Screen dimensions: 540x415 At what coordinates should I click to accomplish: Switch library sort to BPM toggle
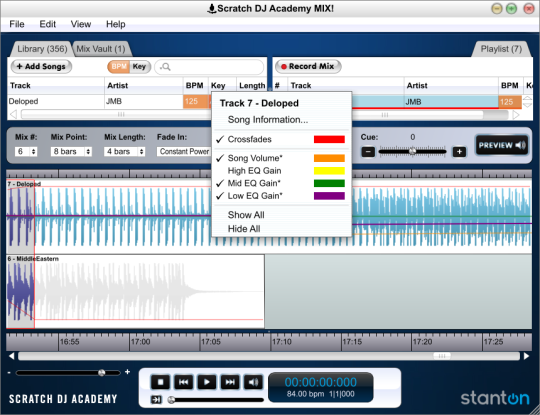click(119, 66)
